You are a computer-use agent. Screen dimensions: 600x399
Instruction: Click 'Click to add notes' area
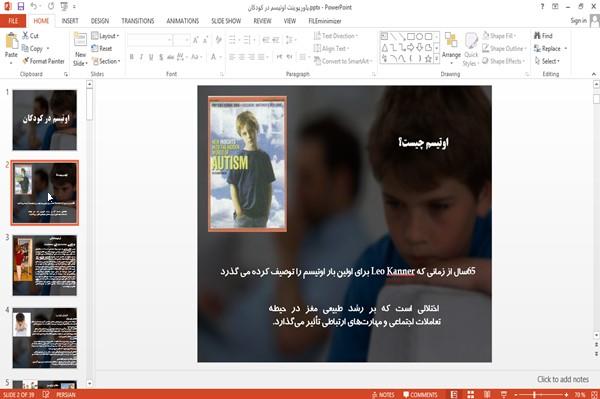(562, 379)
